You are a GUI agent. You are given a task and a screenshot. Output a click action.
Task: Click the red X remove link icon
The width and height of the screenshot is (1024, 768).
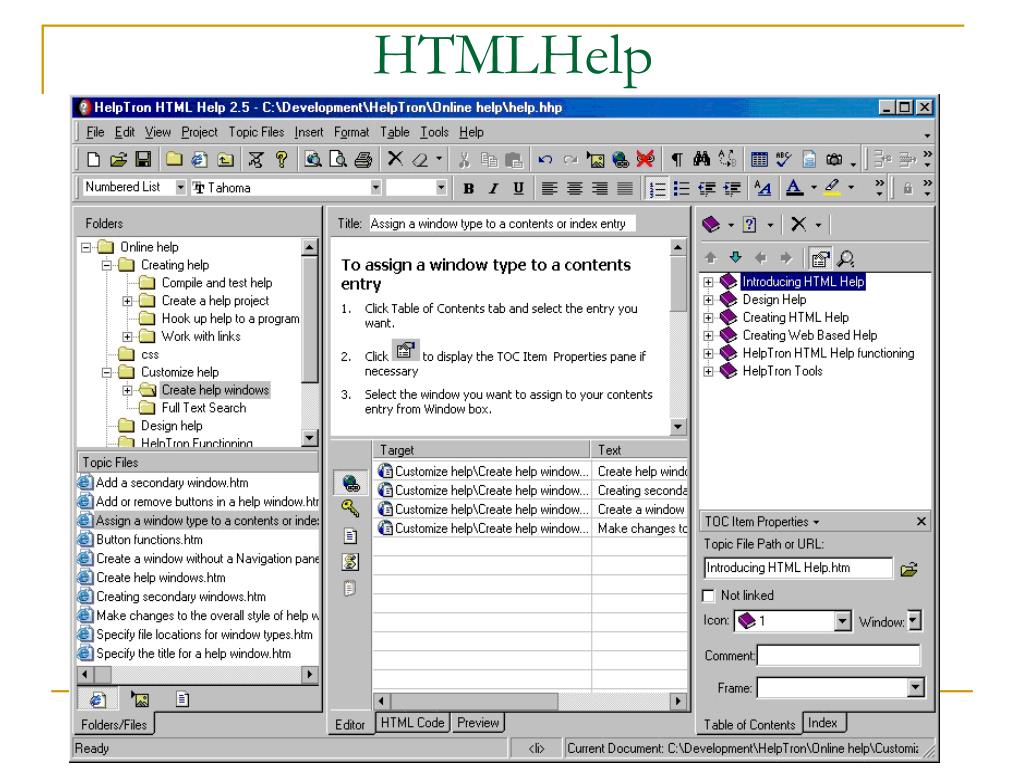(x=645, y=159)
